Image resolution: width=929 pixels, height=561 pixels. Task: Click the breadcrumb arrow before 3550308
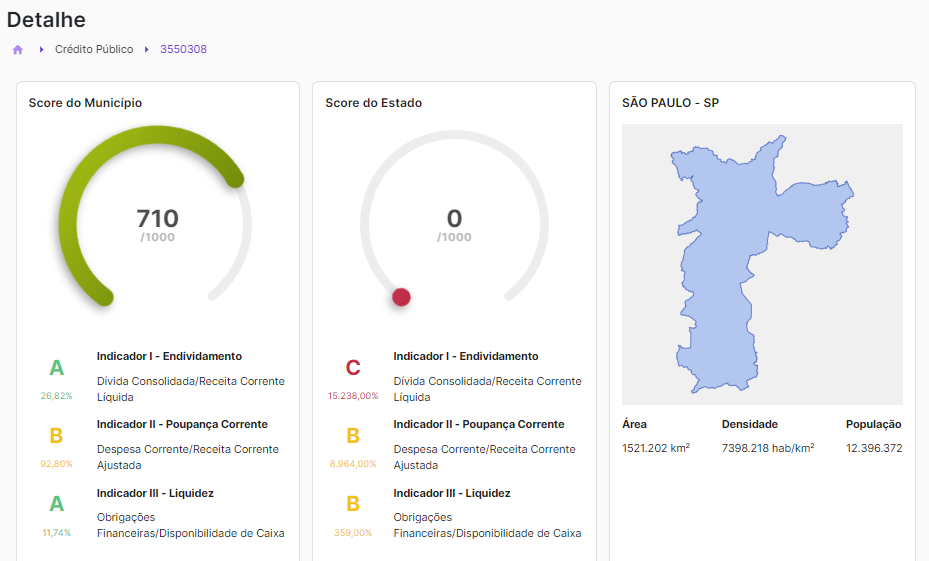click(x=146, y=49)
